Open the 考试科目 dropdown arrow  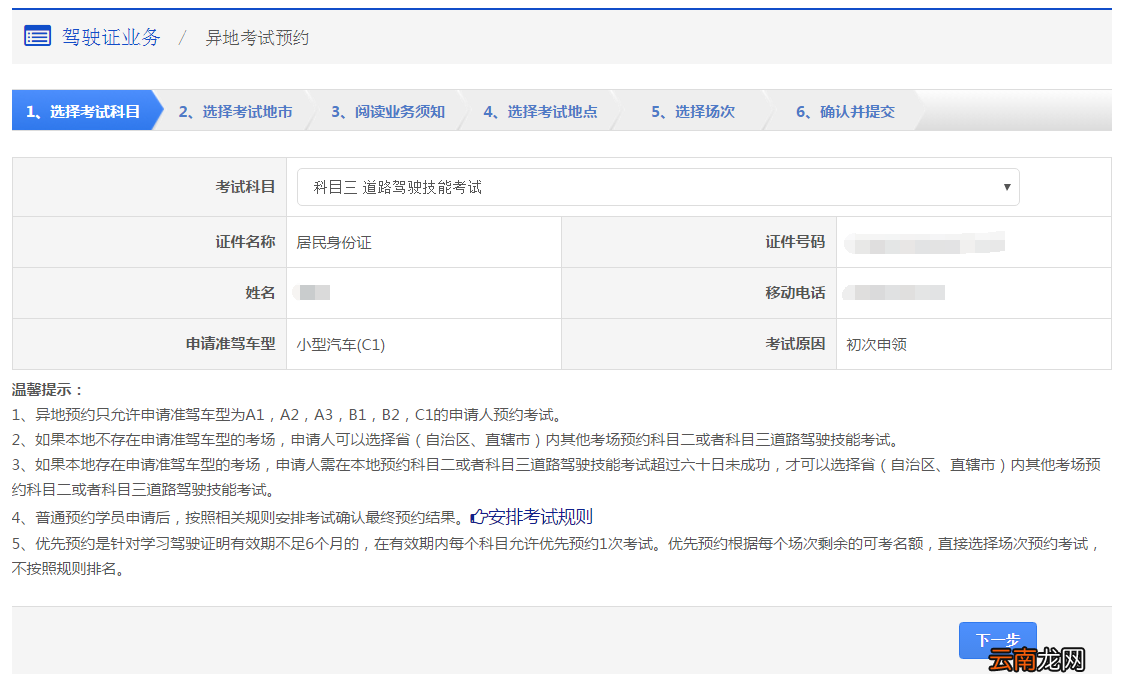(1008, 187)
